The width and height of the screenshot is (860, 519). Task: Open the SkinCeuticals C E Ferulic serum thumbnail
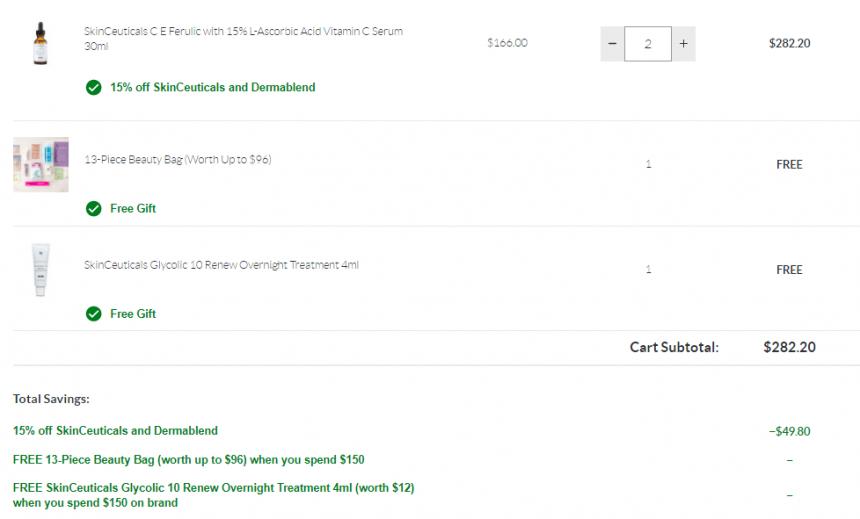click(x=41, y=43)
